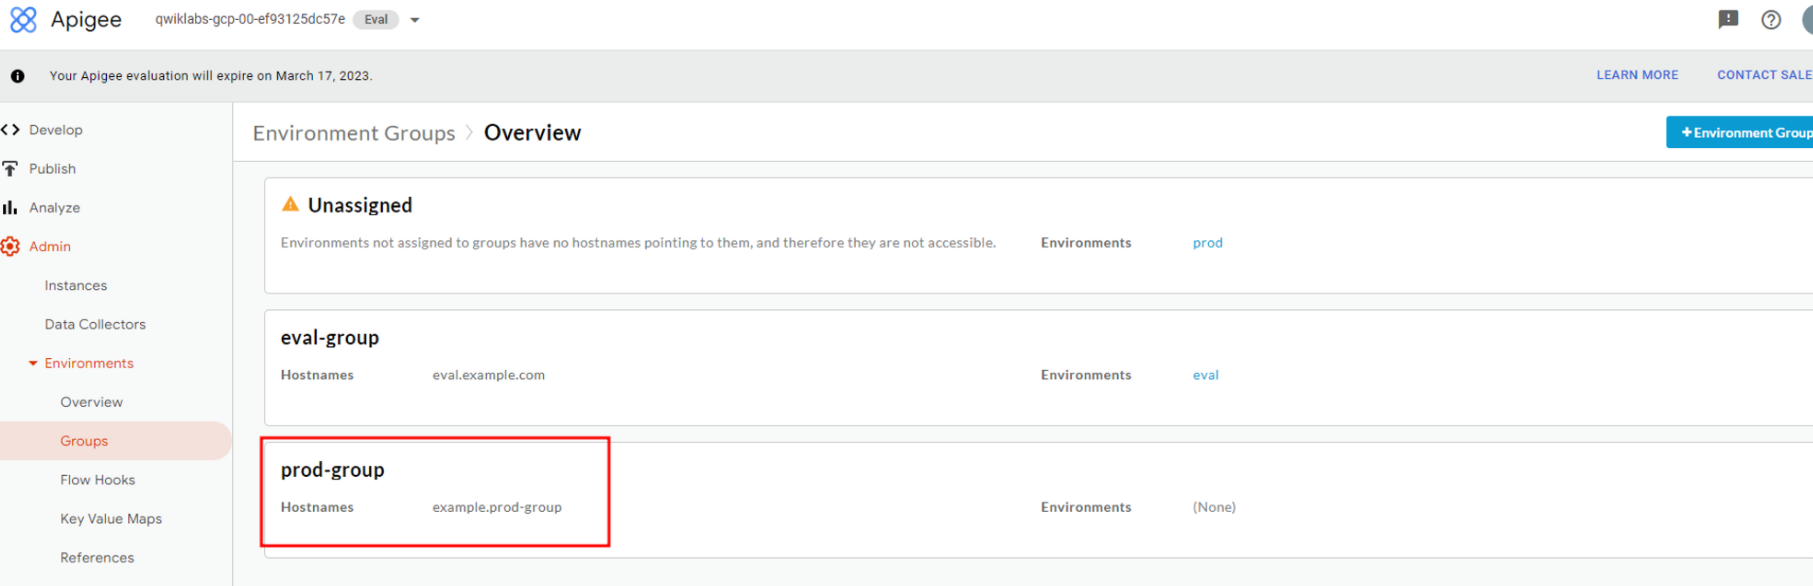Viewport: 1813px width, 586px height.
Task: Select Instances in the Admin section
Action: coord(76,286)
